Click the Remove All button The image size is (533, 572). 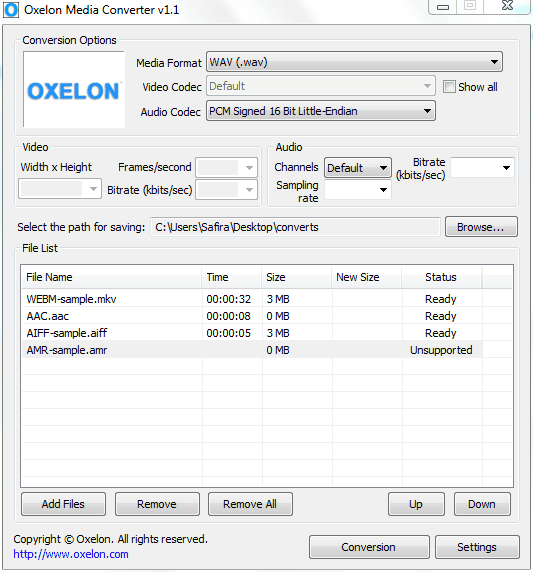250,504
